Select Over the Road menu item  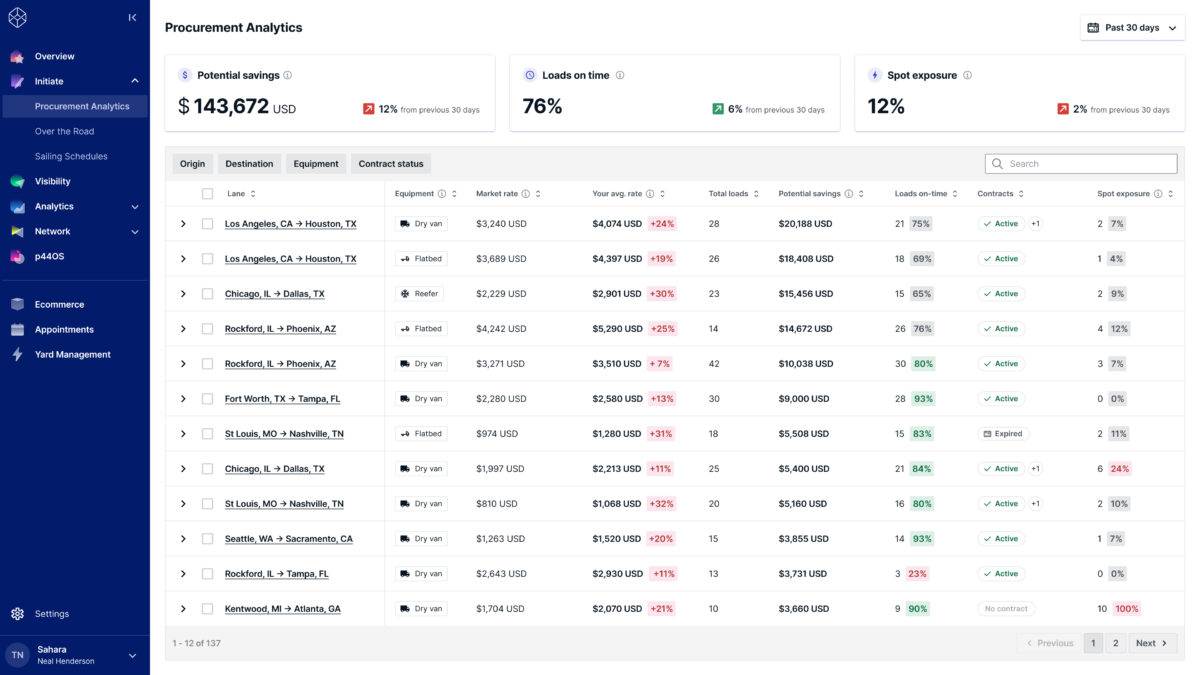64,131
